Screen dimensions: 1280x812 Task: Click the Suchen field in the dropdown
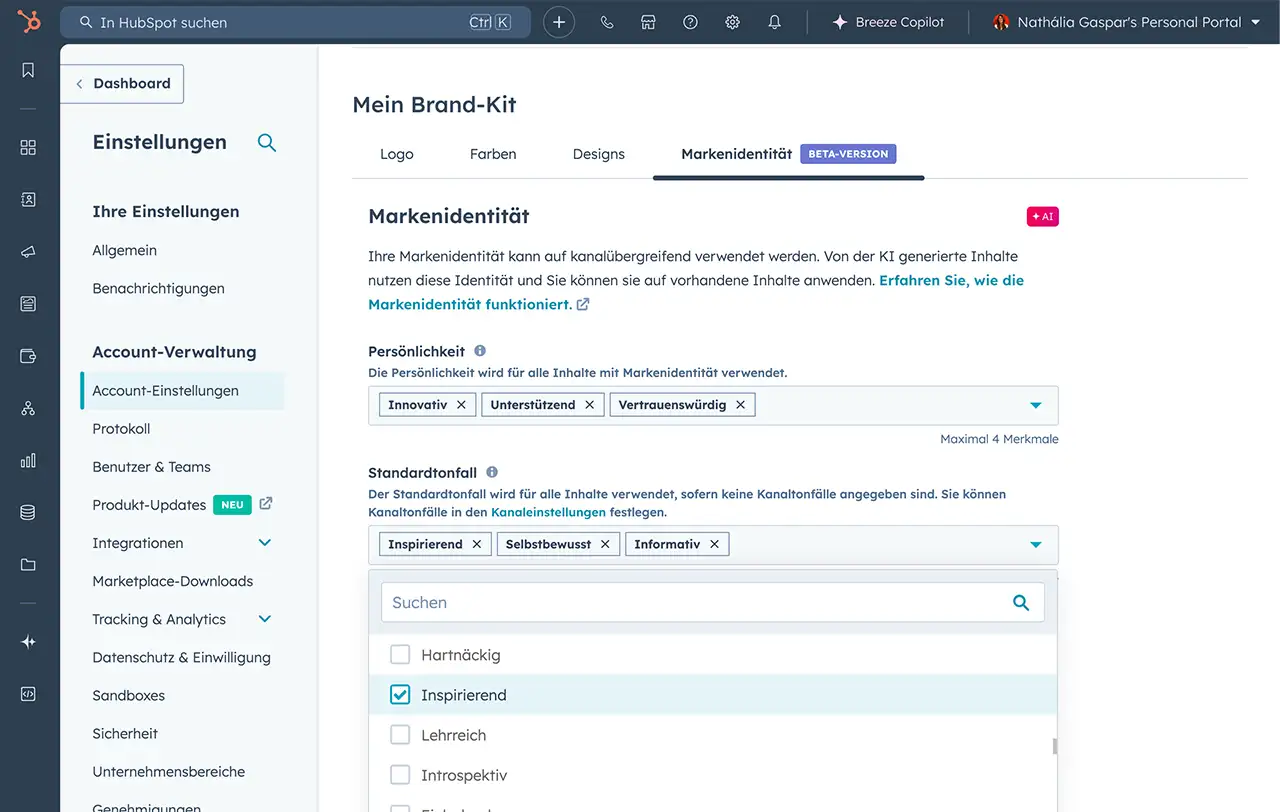click(713, 602)
